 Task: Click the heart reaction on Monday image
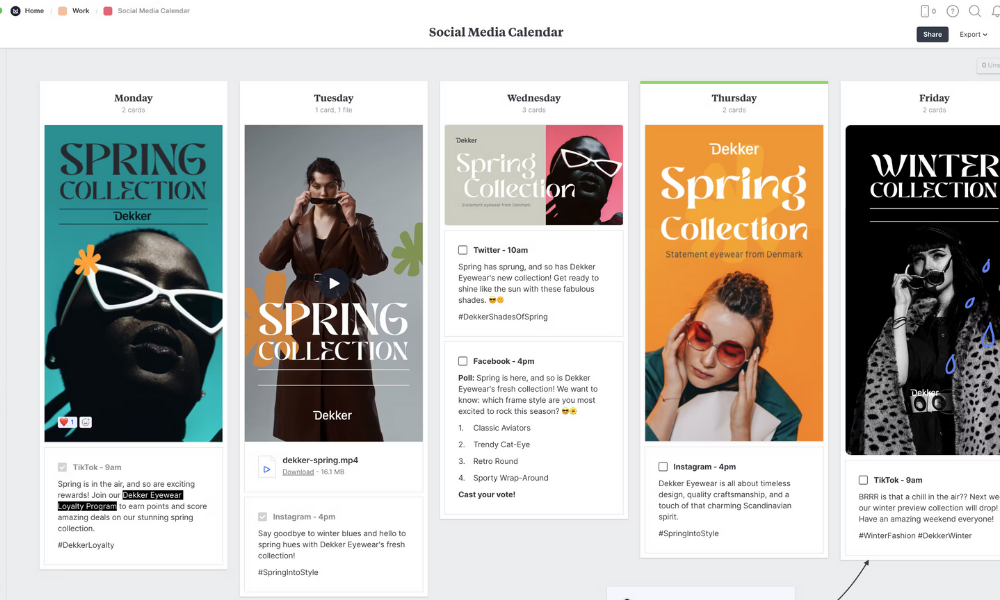click(66, 422)
